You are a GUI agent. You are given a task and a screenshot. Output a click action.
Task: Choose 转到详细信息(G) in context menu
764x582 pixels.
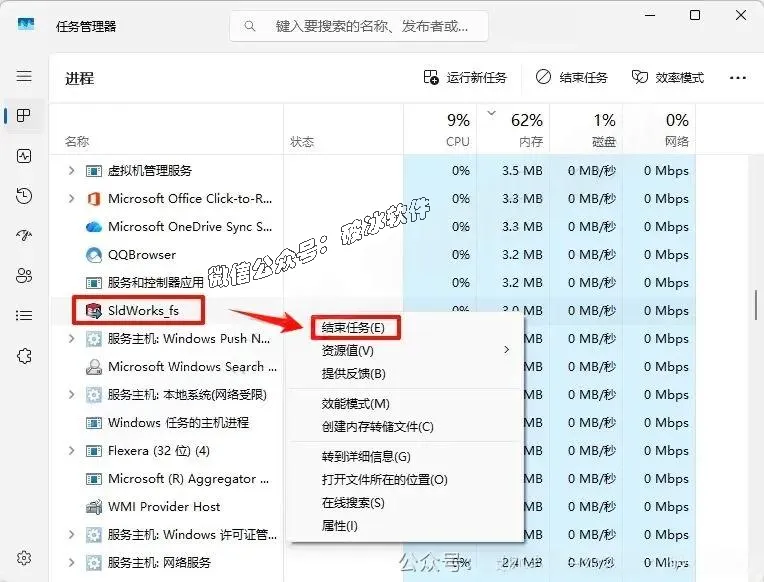[x=366, y=457]
